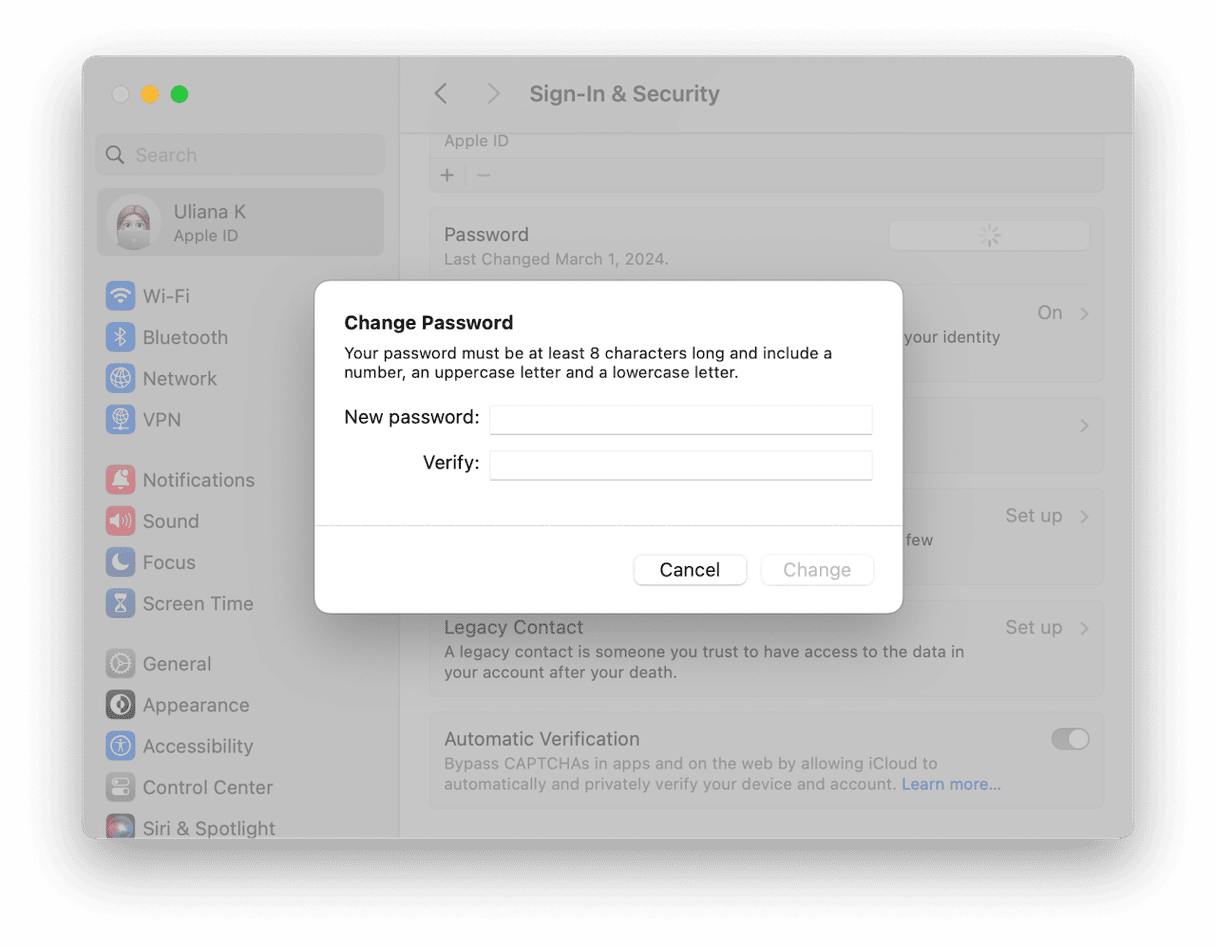Screen dimensions: 1216x947
Task: Open Wi-Fi settings from the sidebar
Action: (x=120, y=295)
